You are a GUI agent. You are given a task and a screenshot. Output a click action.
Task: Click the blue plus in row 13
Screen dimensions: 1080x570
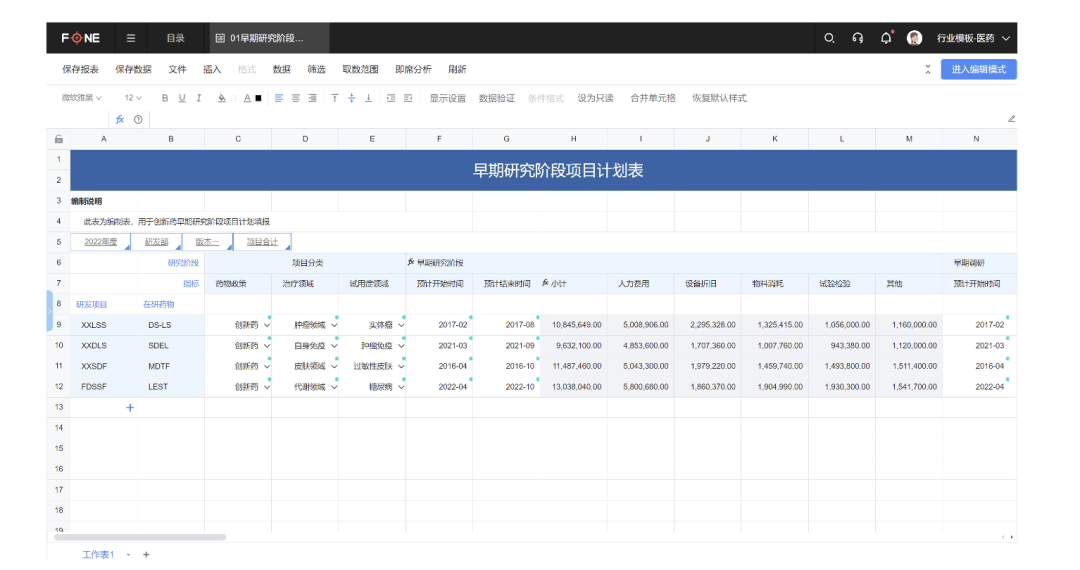130,408
